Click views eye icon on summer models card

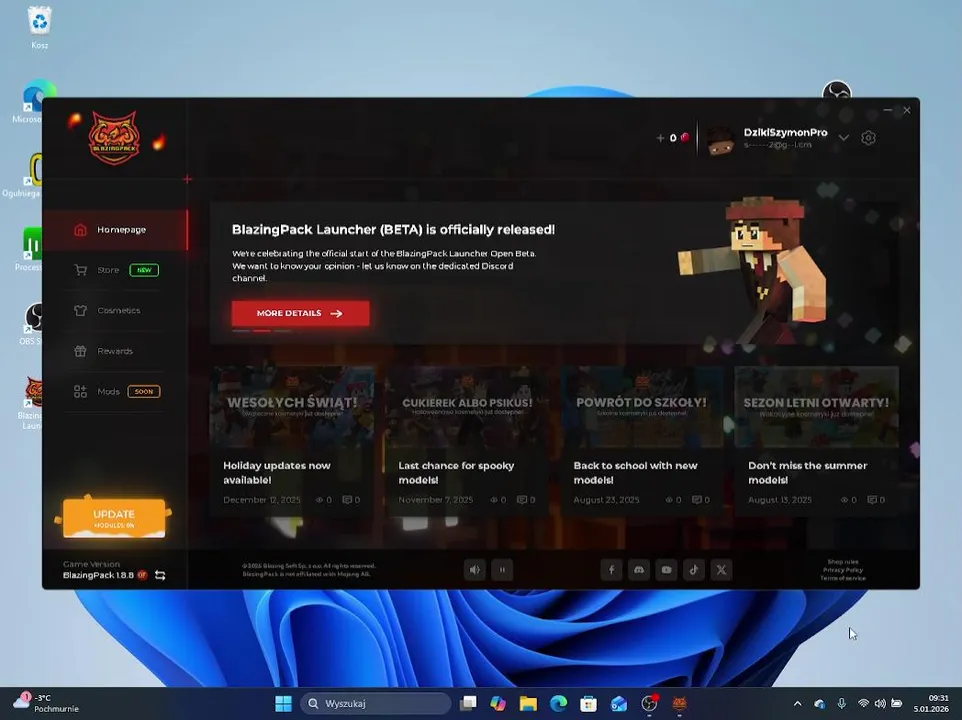[844, 500]
